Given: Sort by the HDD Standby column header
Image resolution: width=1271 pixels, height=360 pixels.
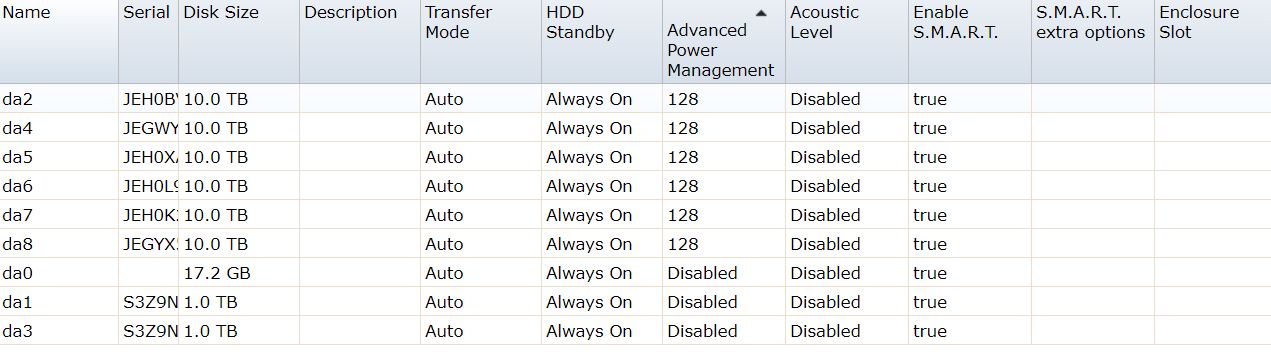Looking at the screenshot, I should [x=602, y=41].
